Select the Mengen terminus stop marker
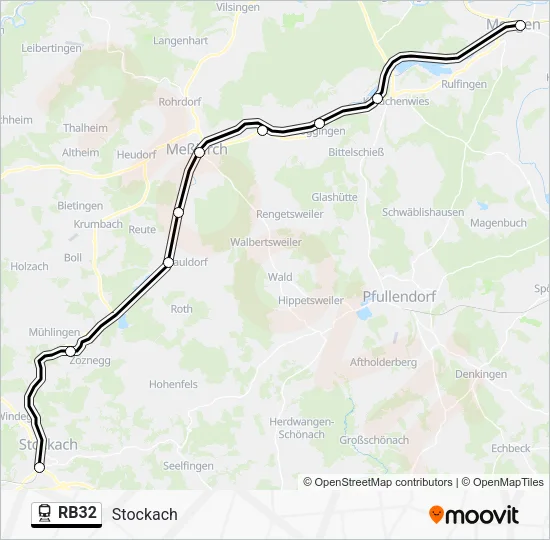Viewport: 550px width, 540px height. 520,25
